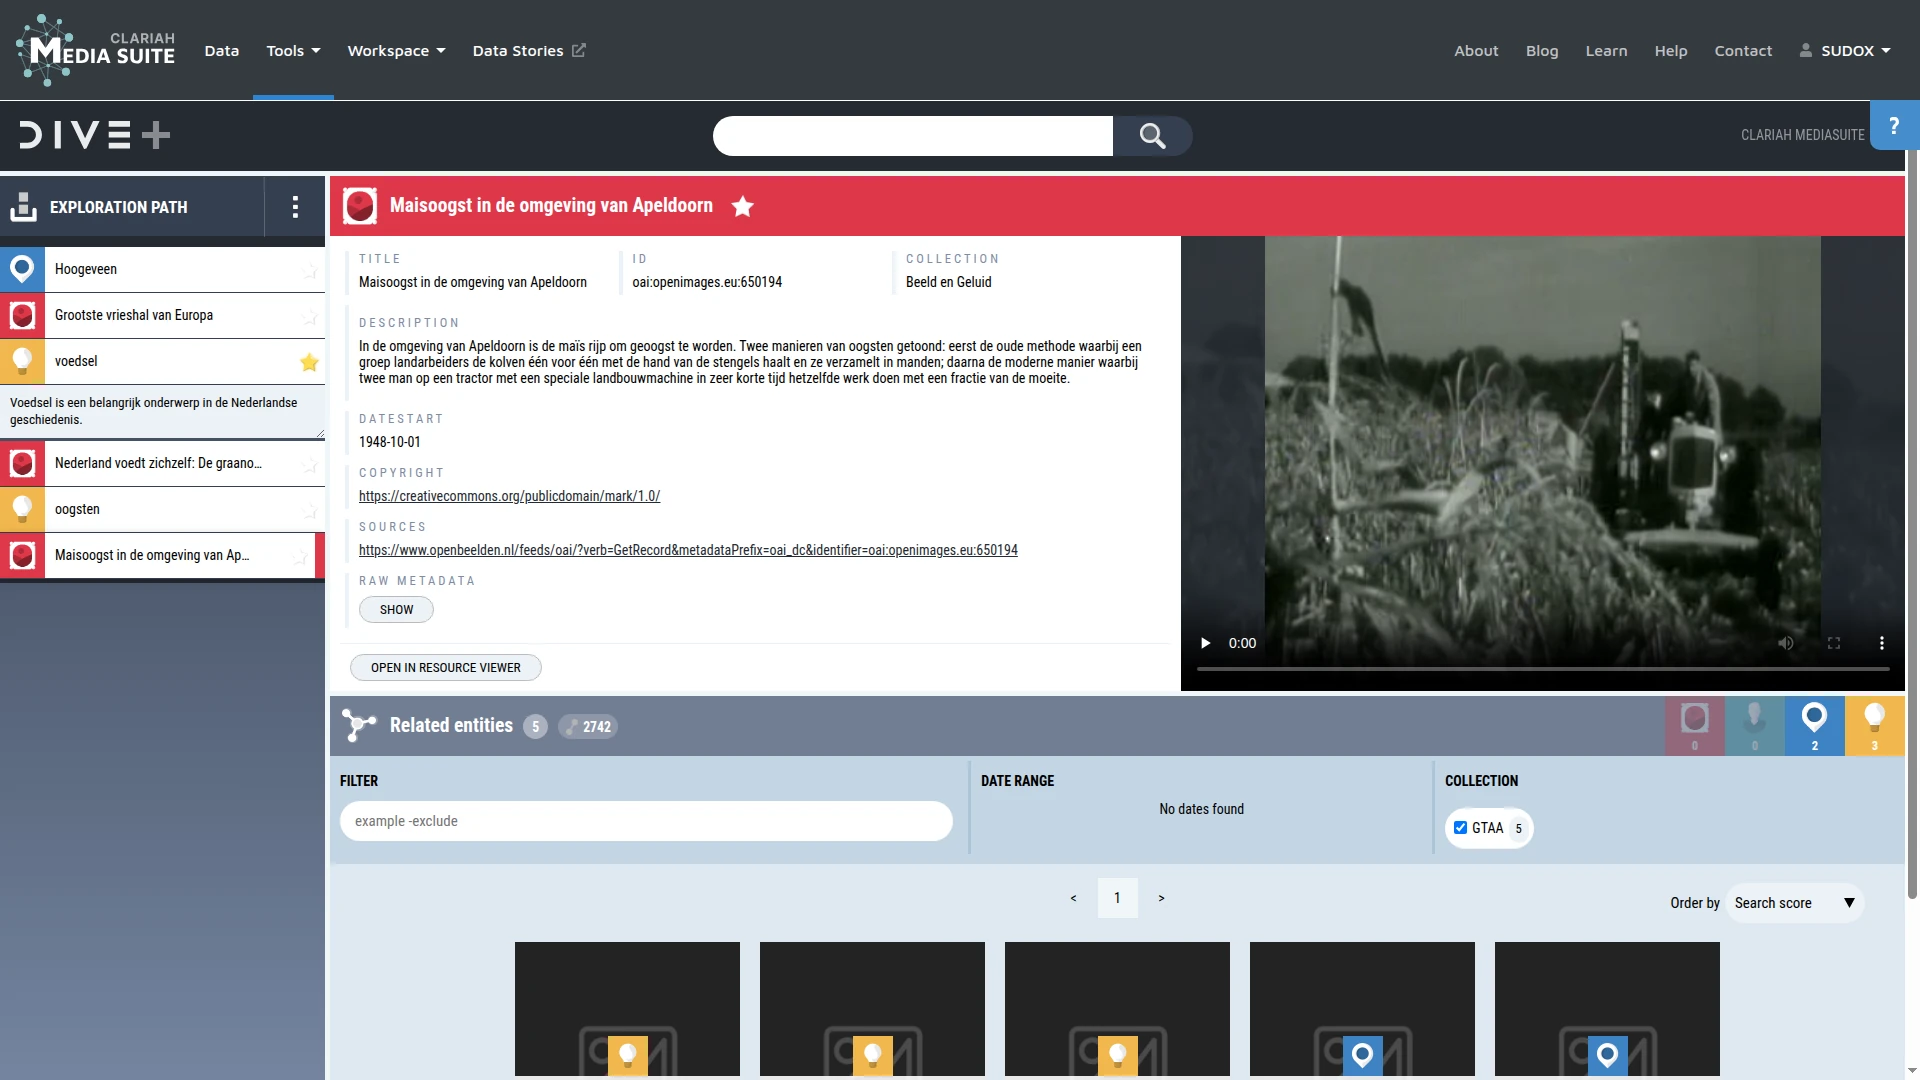1920x1080 pixels.
Task: Toggle favorite star next to title
Action: 742,206
